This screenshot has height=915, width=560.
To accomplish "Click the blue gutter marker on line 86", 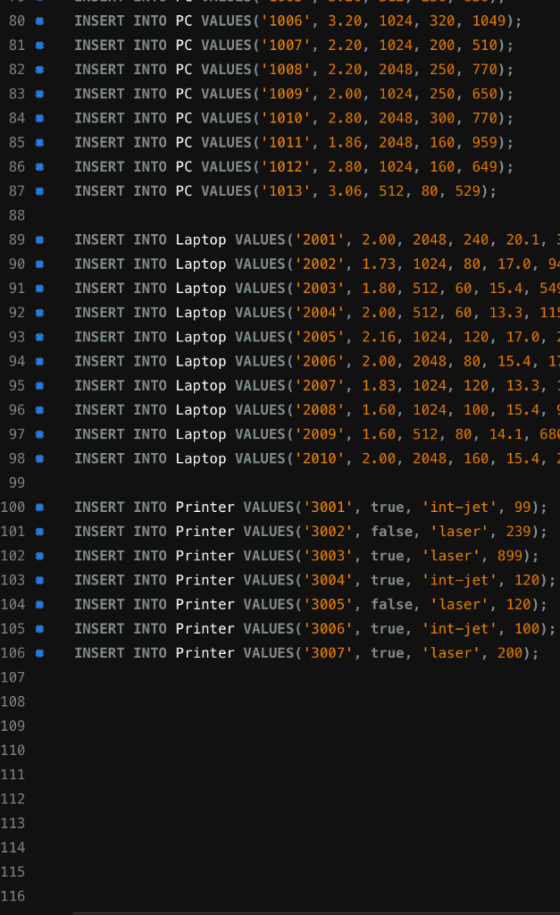I will pos(40,167).
